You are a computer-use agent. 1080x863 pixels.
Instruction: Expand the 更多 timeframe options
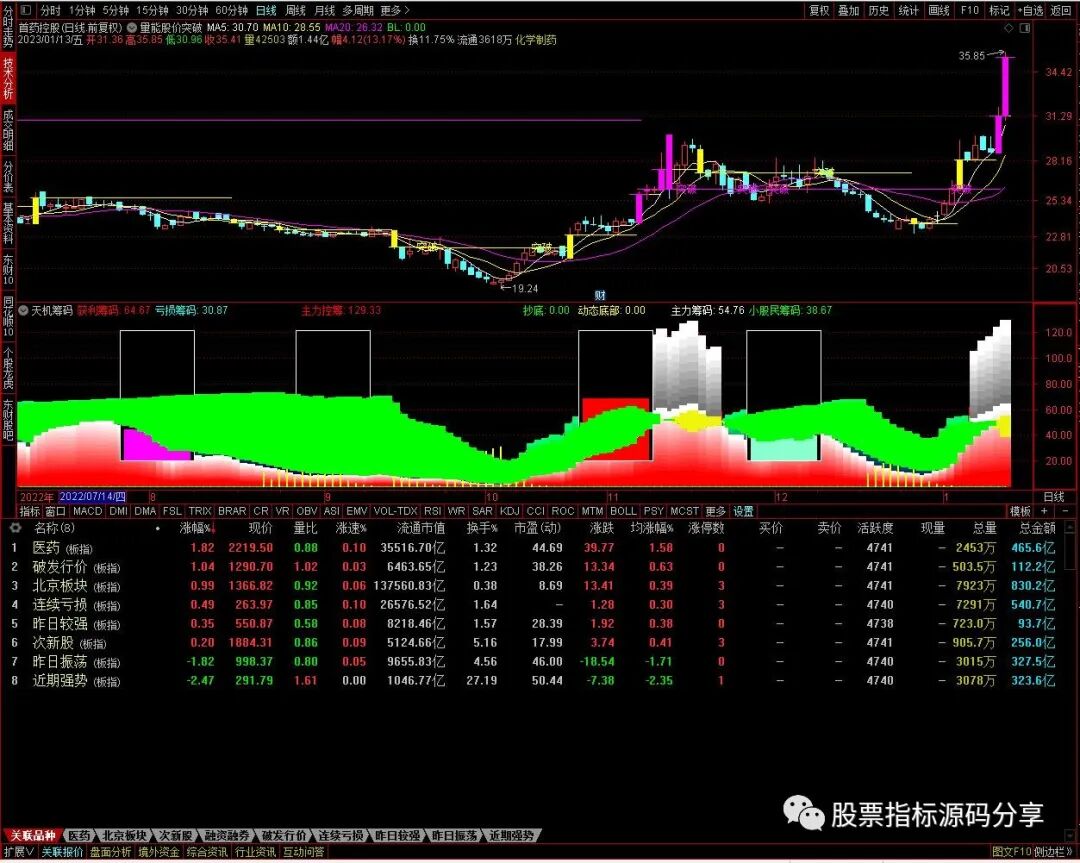coord(395,10)
